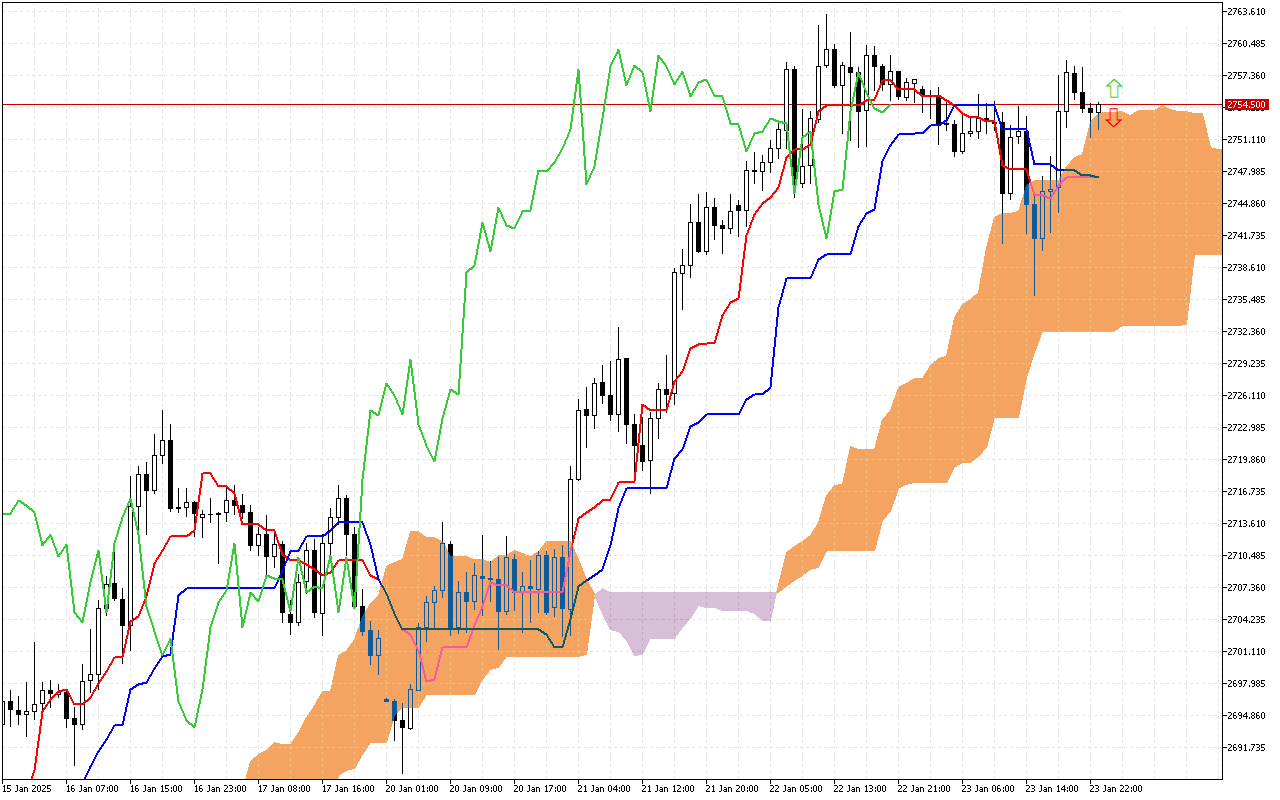The image size is (1280, 800).
Task: Select the 2757.360 price level label
Action: click(1247, 76)
